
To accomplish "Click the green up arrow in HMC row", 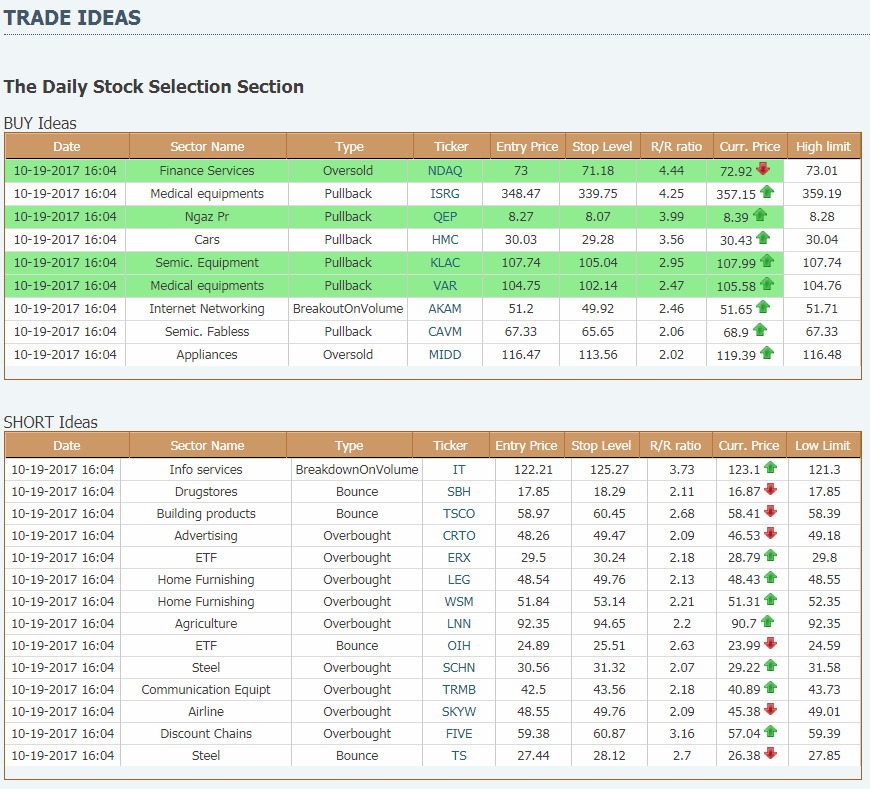I will click(763, 238).
